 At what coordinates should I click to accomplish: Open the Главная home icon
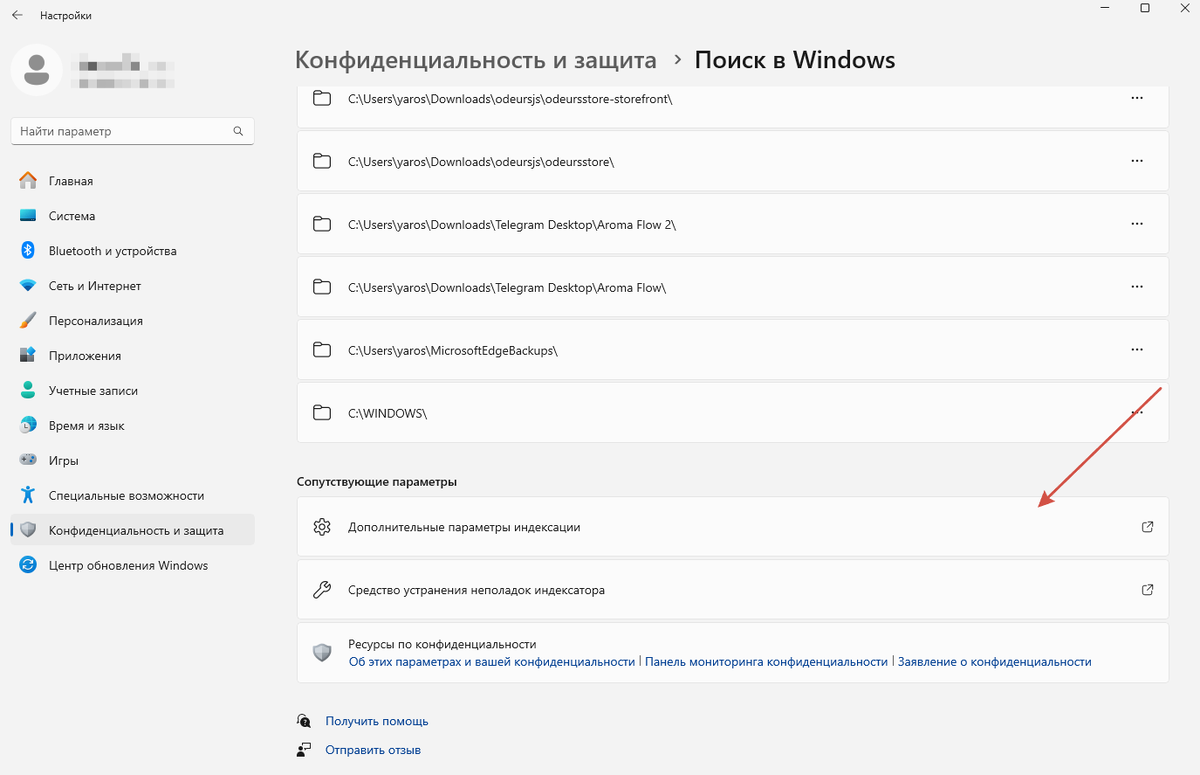point(28,181)
